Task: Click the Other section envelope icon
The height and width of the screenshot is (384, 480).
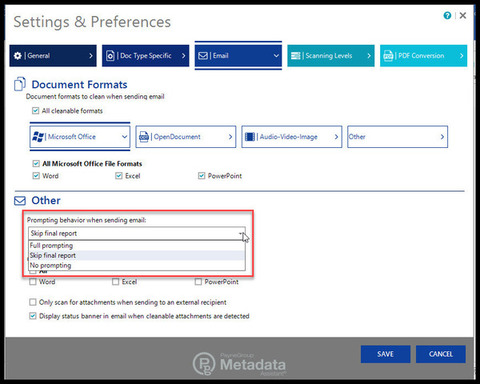Action: click(x=20, y=201)
